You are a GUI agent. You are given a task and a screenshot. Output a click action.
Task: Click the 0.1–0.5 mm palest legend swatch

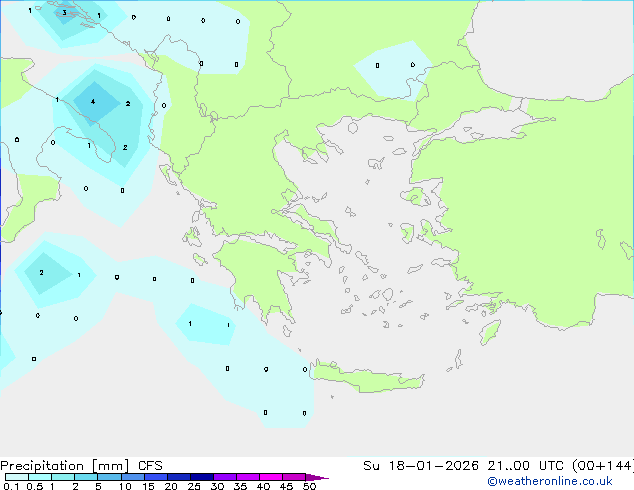(17, 477)
